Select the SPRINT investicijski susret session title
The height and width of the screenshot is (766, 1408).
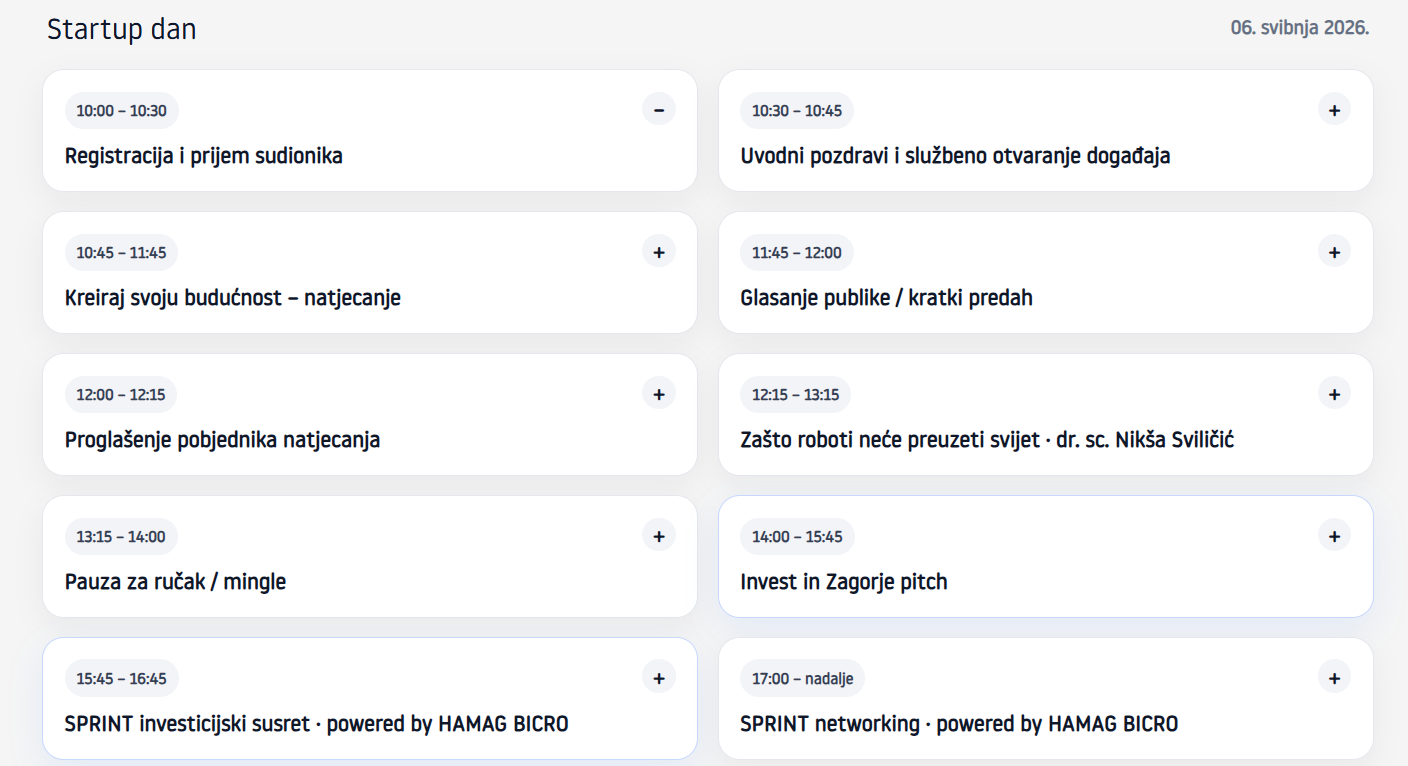click(x=316, y=724)
